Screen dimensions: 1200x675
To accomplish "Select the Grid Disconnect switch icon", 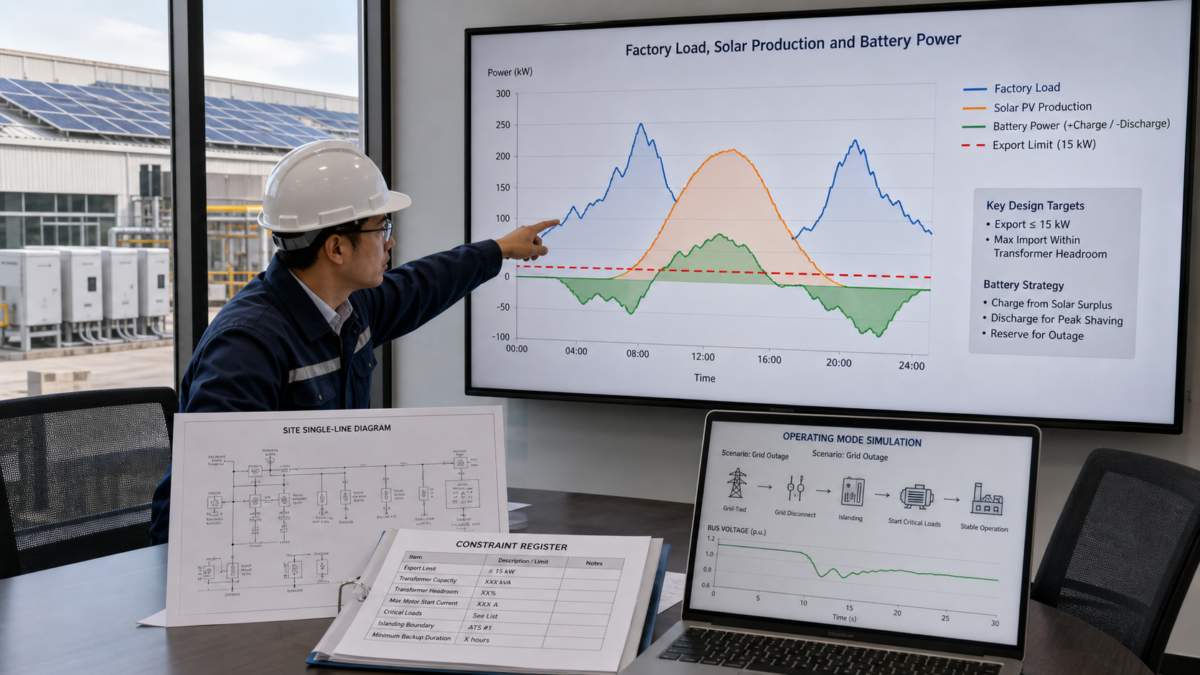I will (795, 487).
